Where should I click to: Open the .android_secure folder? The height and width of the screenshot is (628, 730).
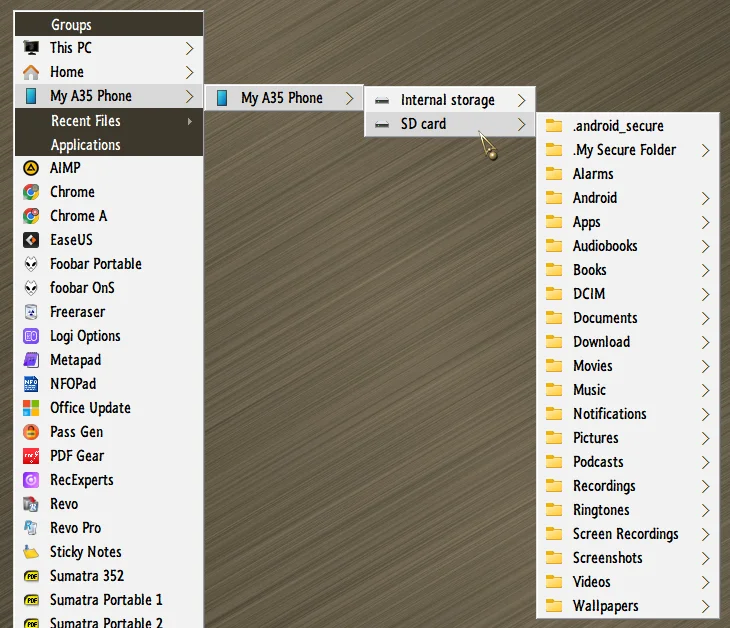(x=628, y=126)
